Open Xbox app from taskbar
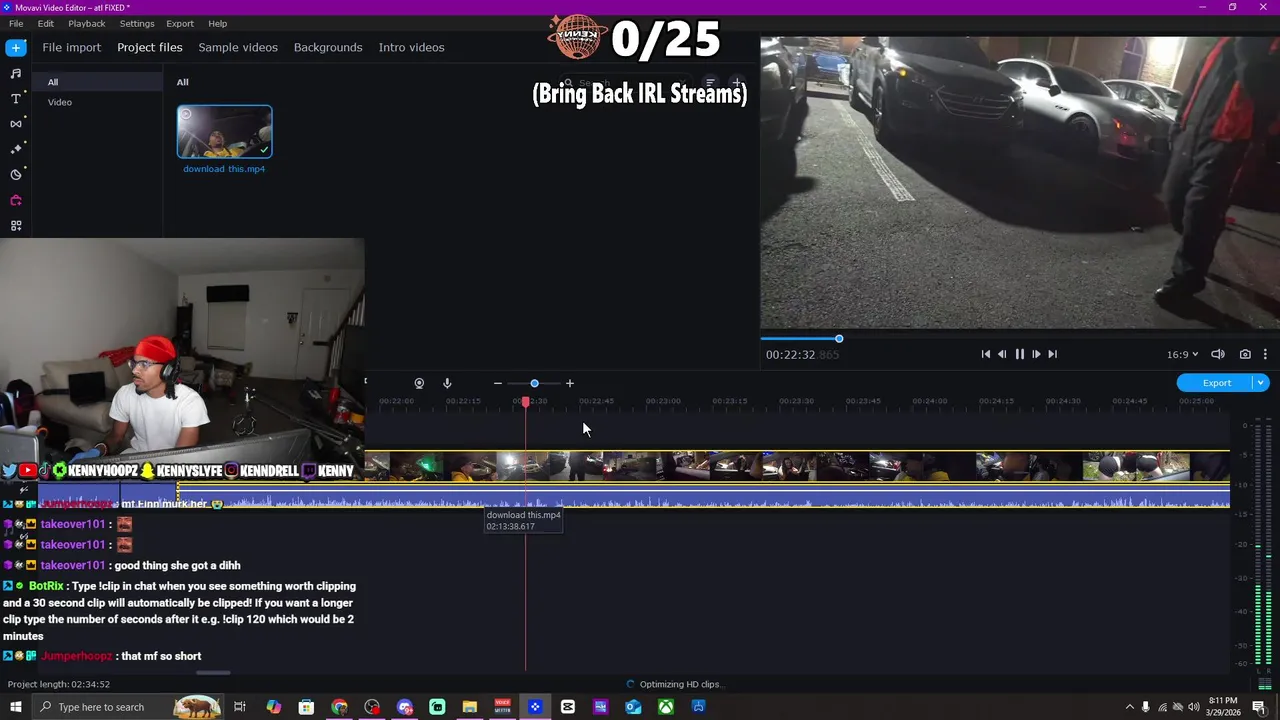1280x720 pixels. coord(666,707)
